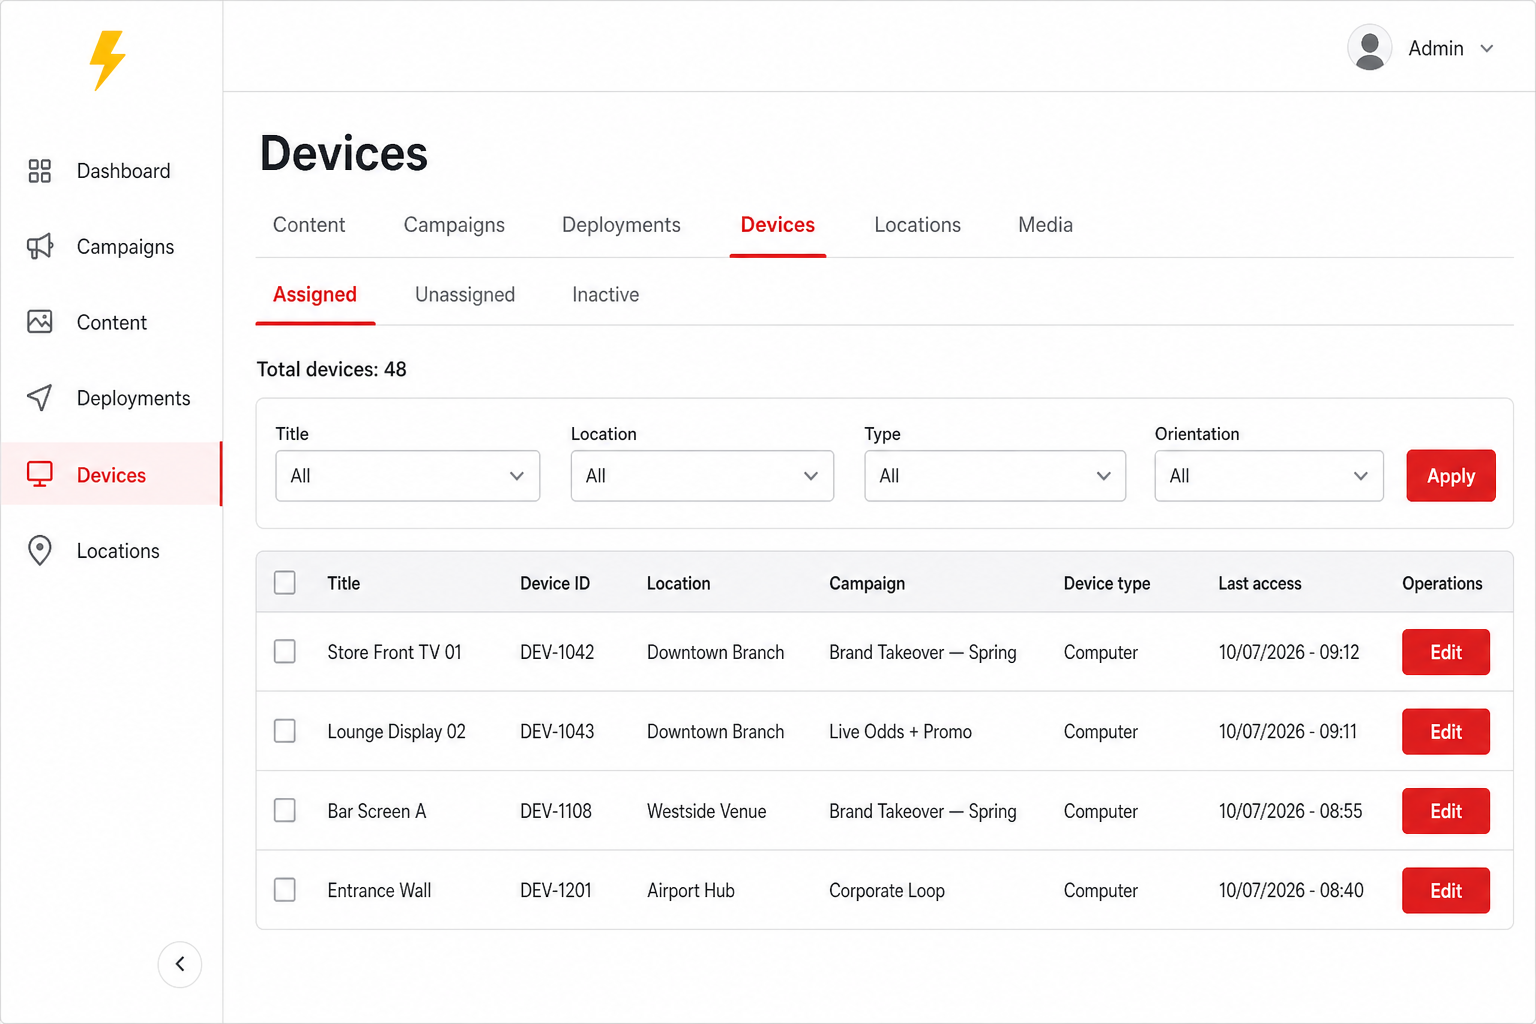Click the Admin user avatar
The height and width of the screenshot is (1024, 1536).
tap(1369, 48)
